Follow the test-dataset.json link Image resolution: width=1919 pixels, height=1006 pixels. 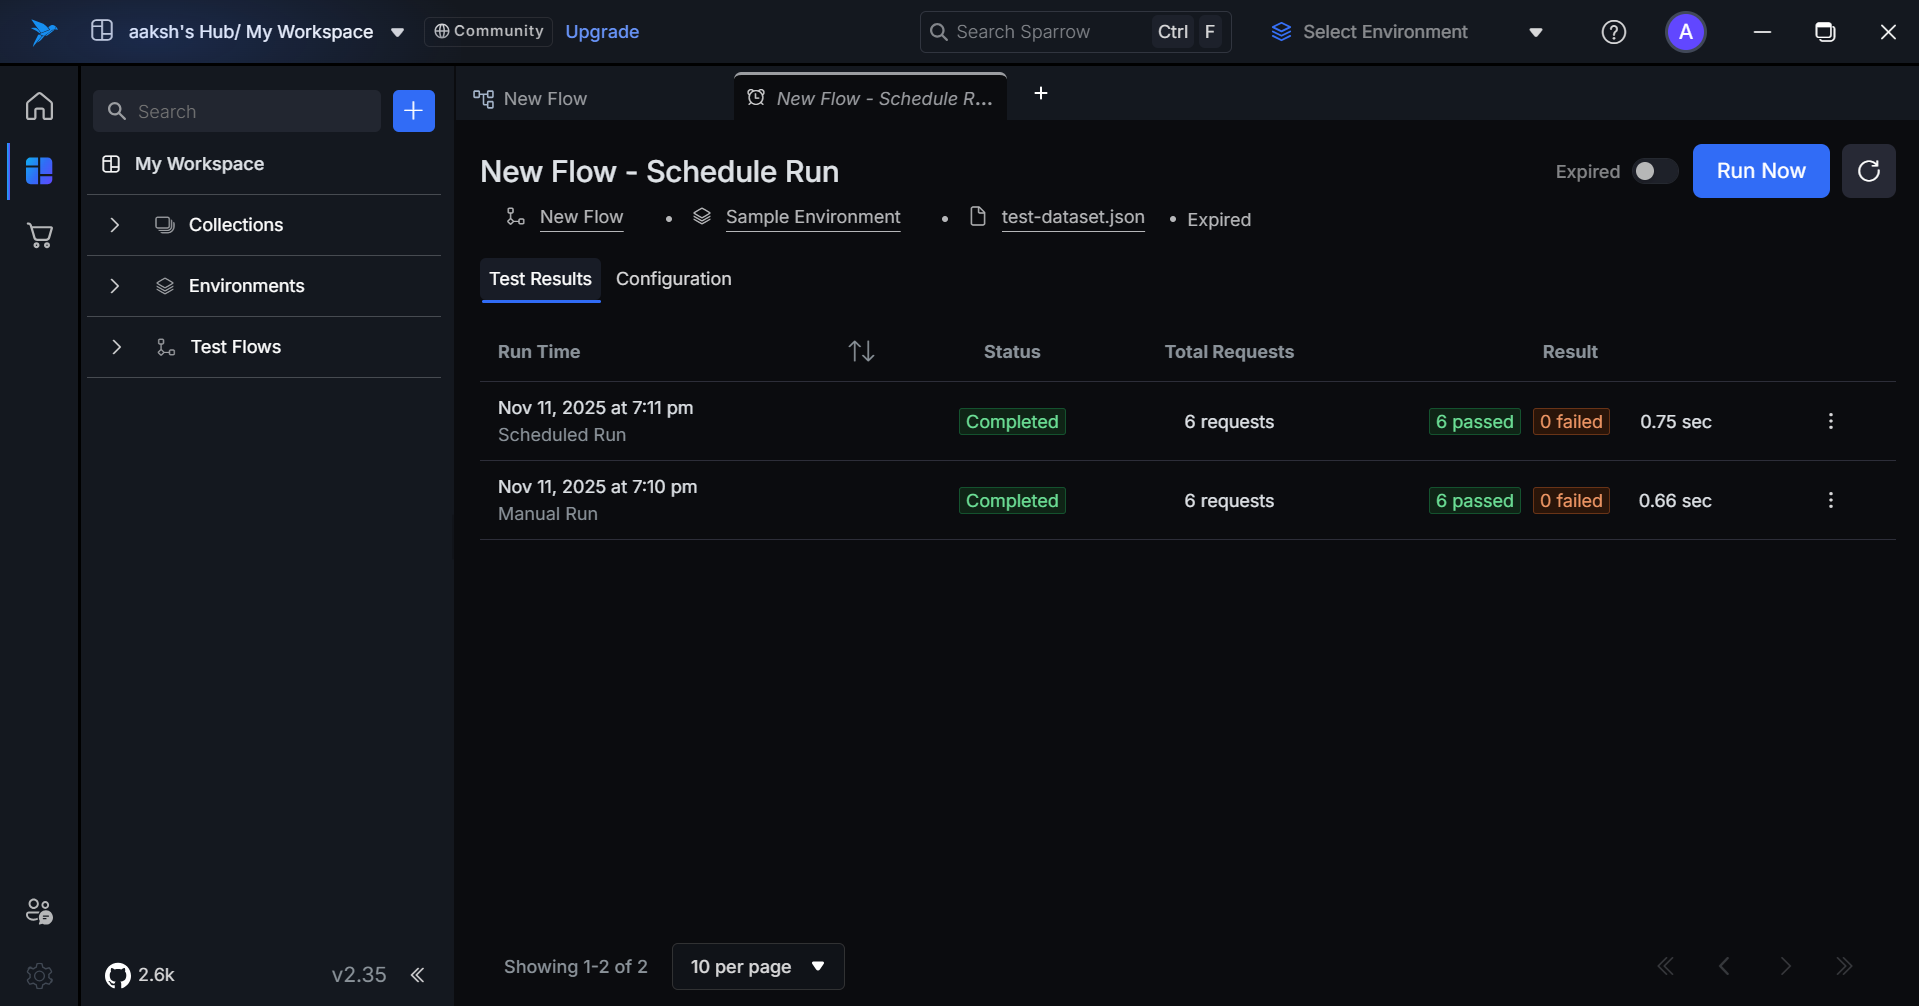1072,217
